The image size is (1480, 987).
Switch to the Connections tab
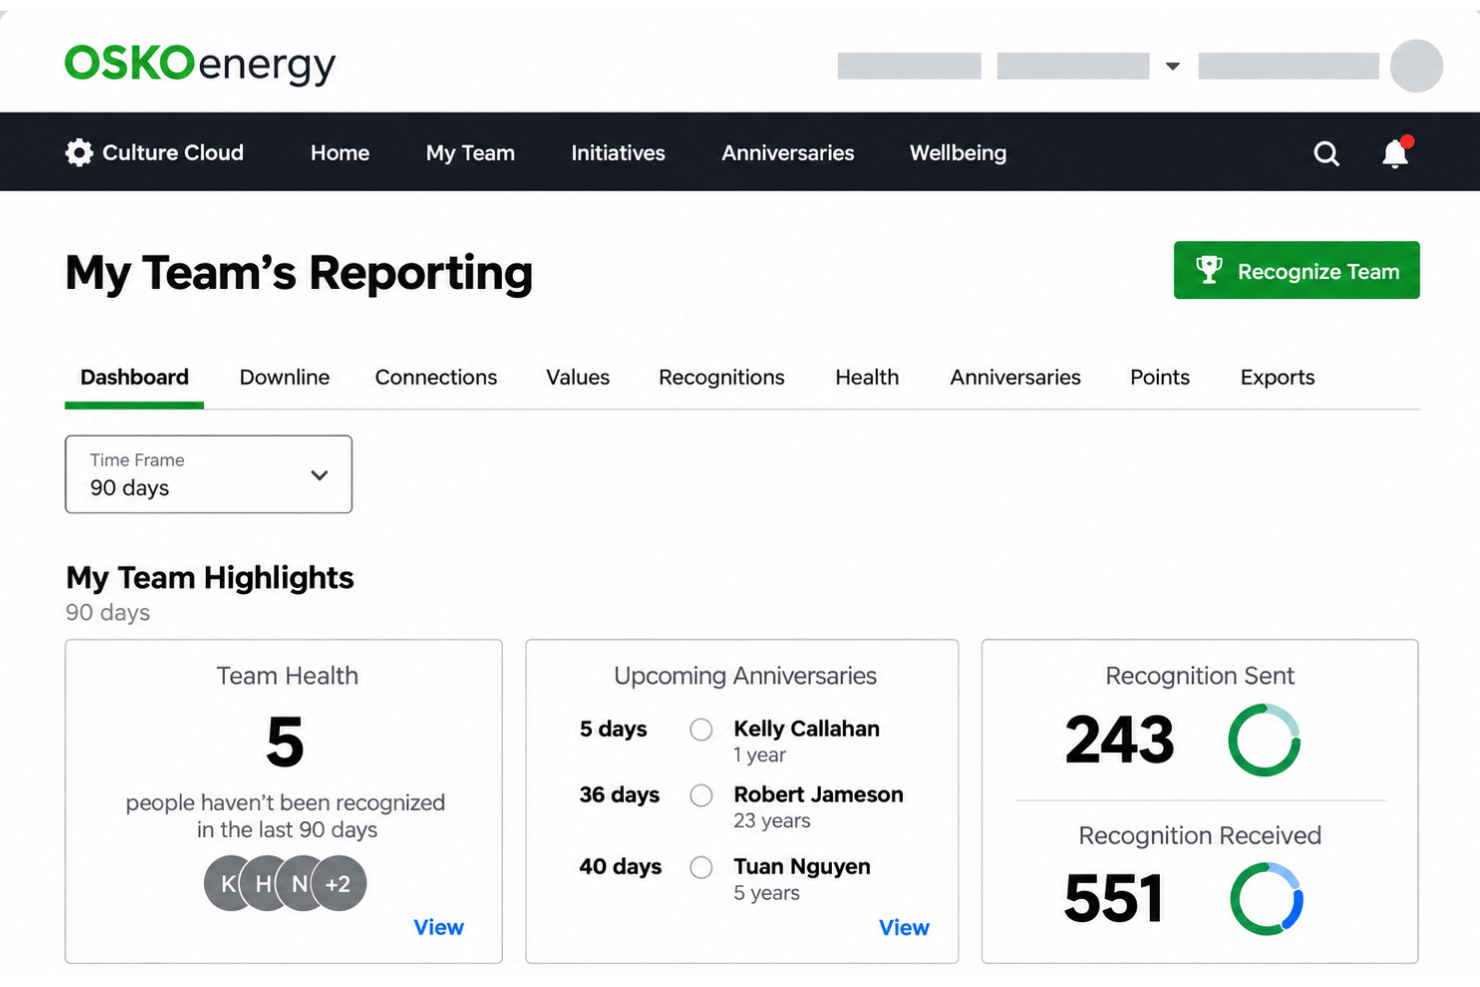436,377
